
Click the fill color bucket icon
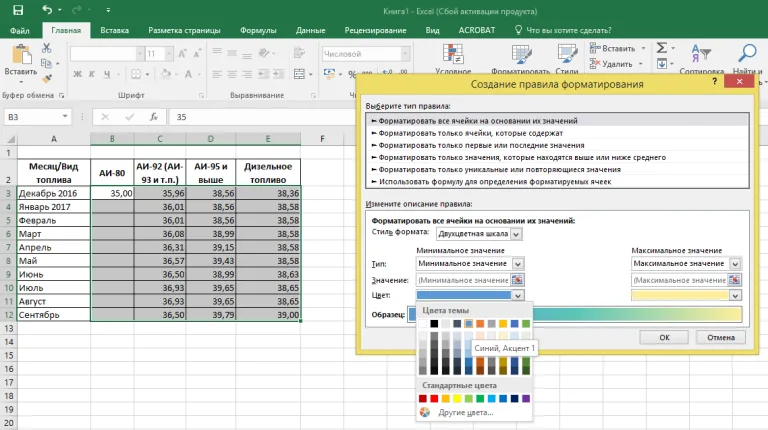[x=166, y=74]
